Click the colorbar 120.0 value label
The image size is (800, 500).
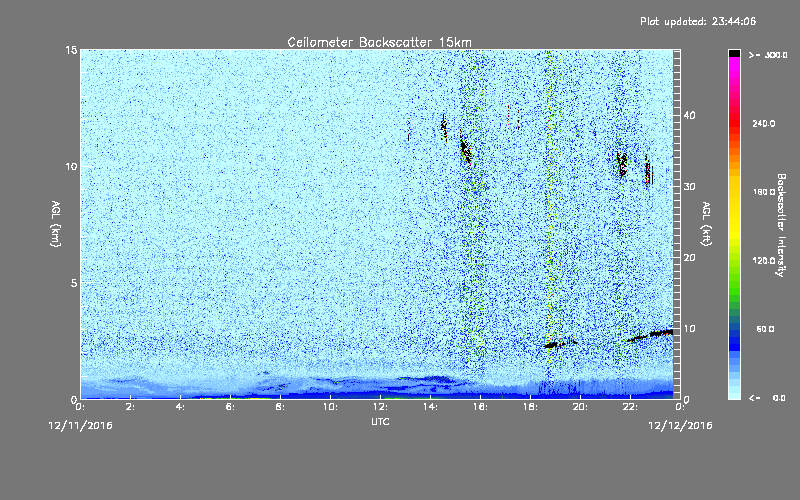point(764,260)
